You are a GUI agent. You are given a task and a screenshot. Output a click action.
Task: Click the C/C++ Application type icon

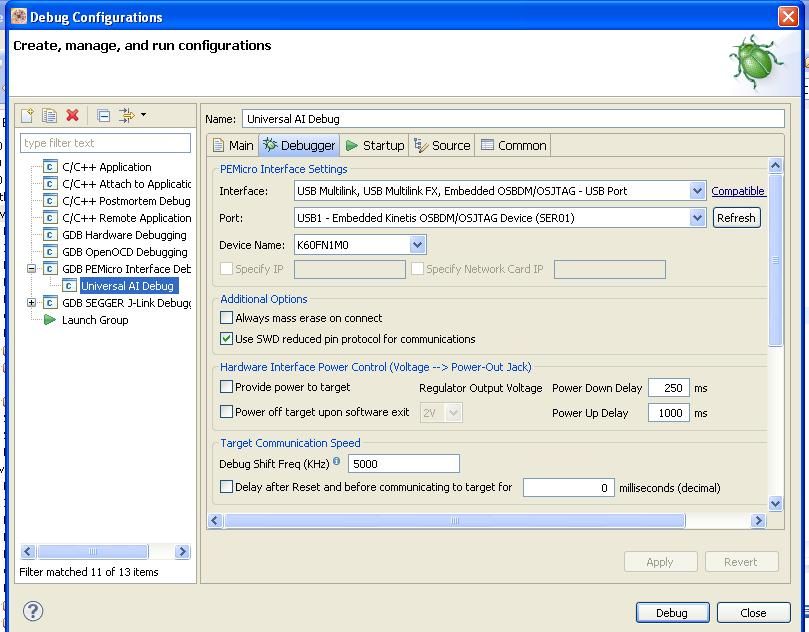(x=50, y=167)
